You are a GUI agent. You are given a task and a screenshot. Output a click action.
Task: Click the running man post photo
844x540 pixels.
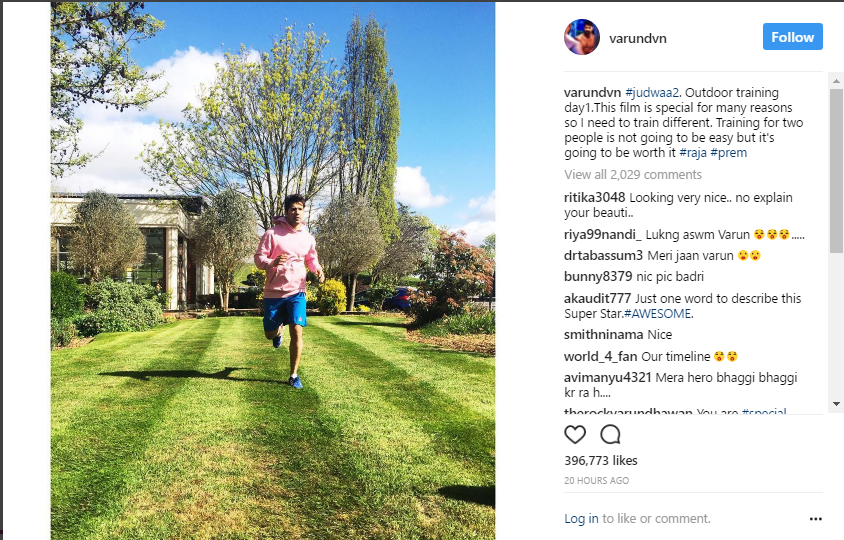click(273, 271)
